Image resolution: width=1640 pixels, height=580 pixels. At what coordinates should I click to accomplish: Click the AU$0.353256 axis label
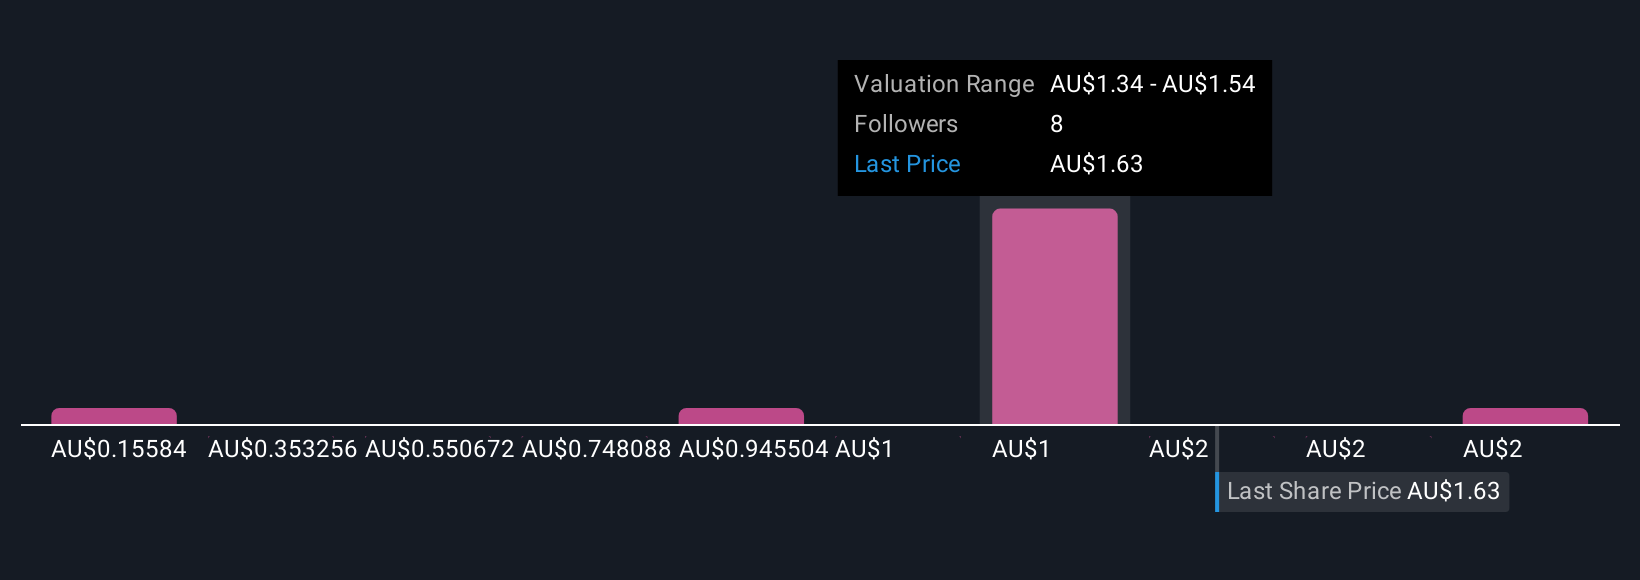pyautogui.click(x=283, y=449)
